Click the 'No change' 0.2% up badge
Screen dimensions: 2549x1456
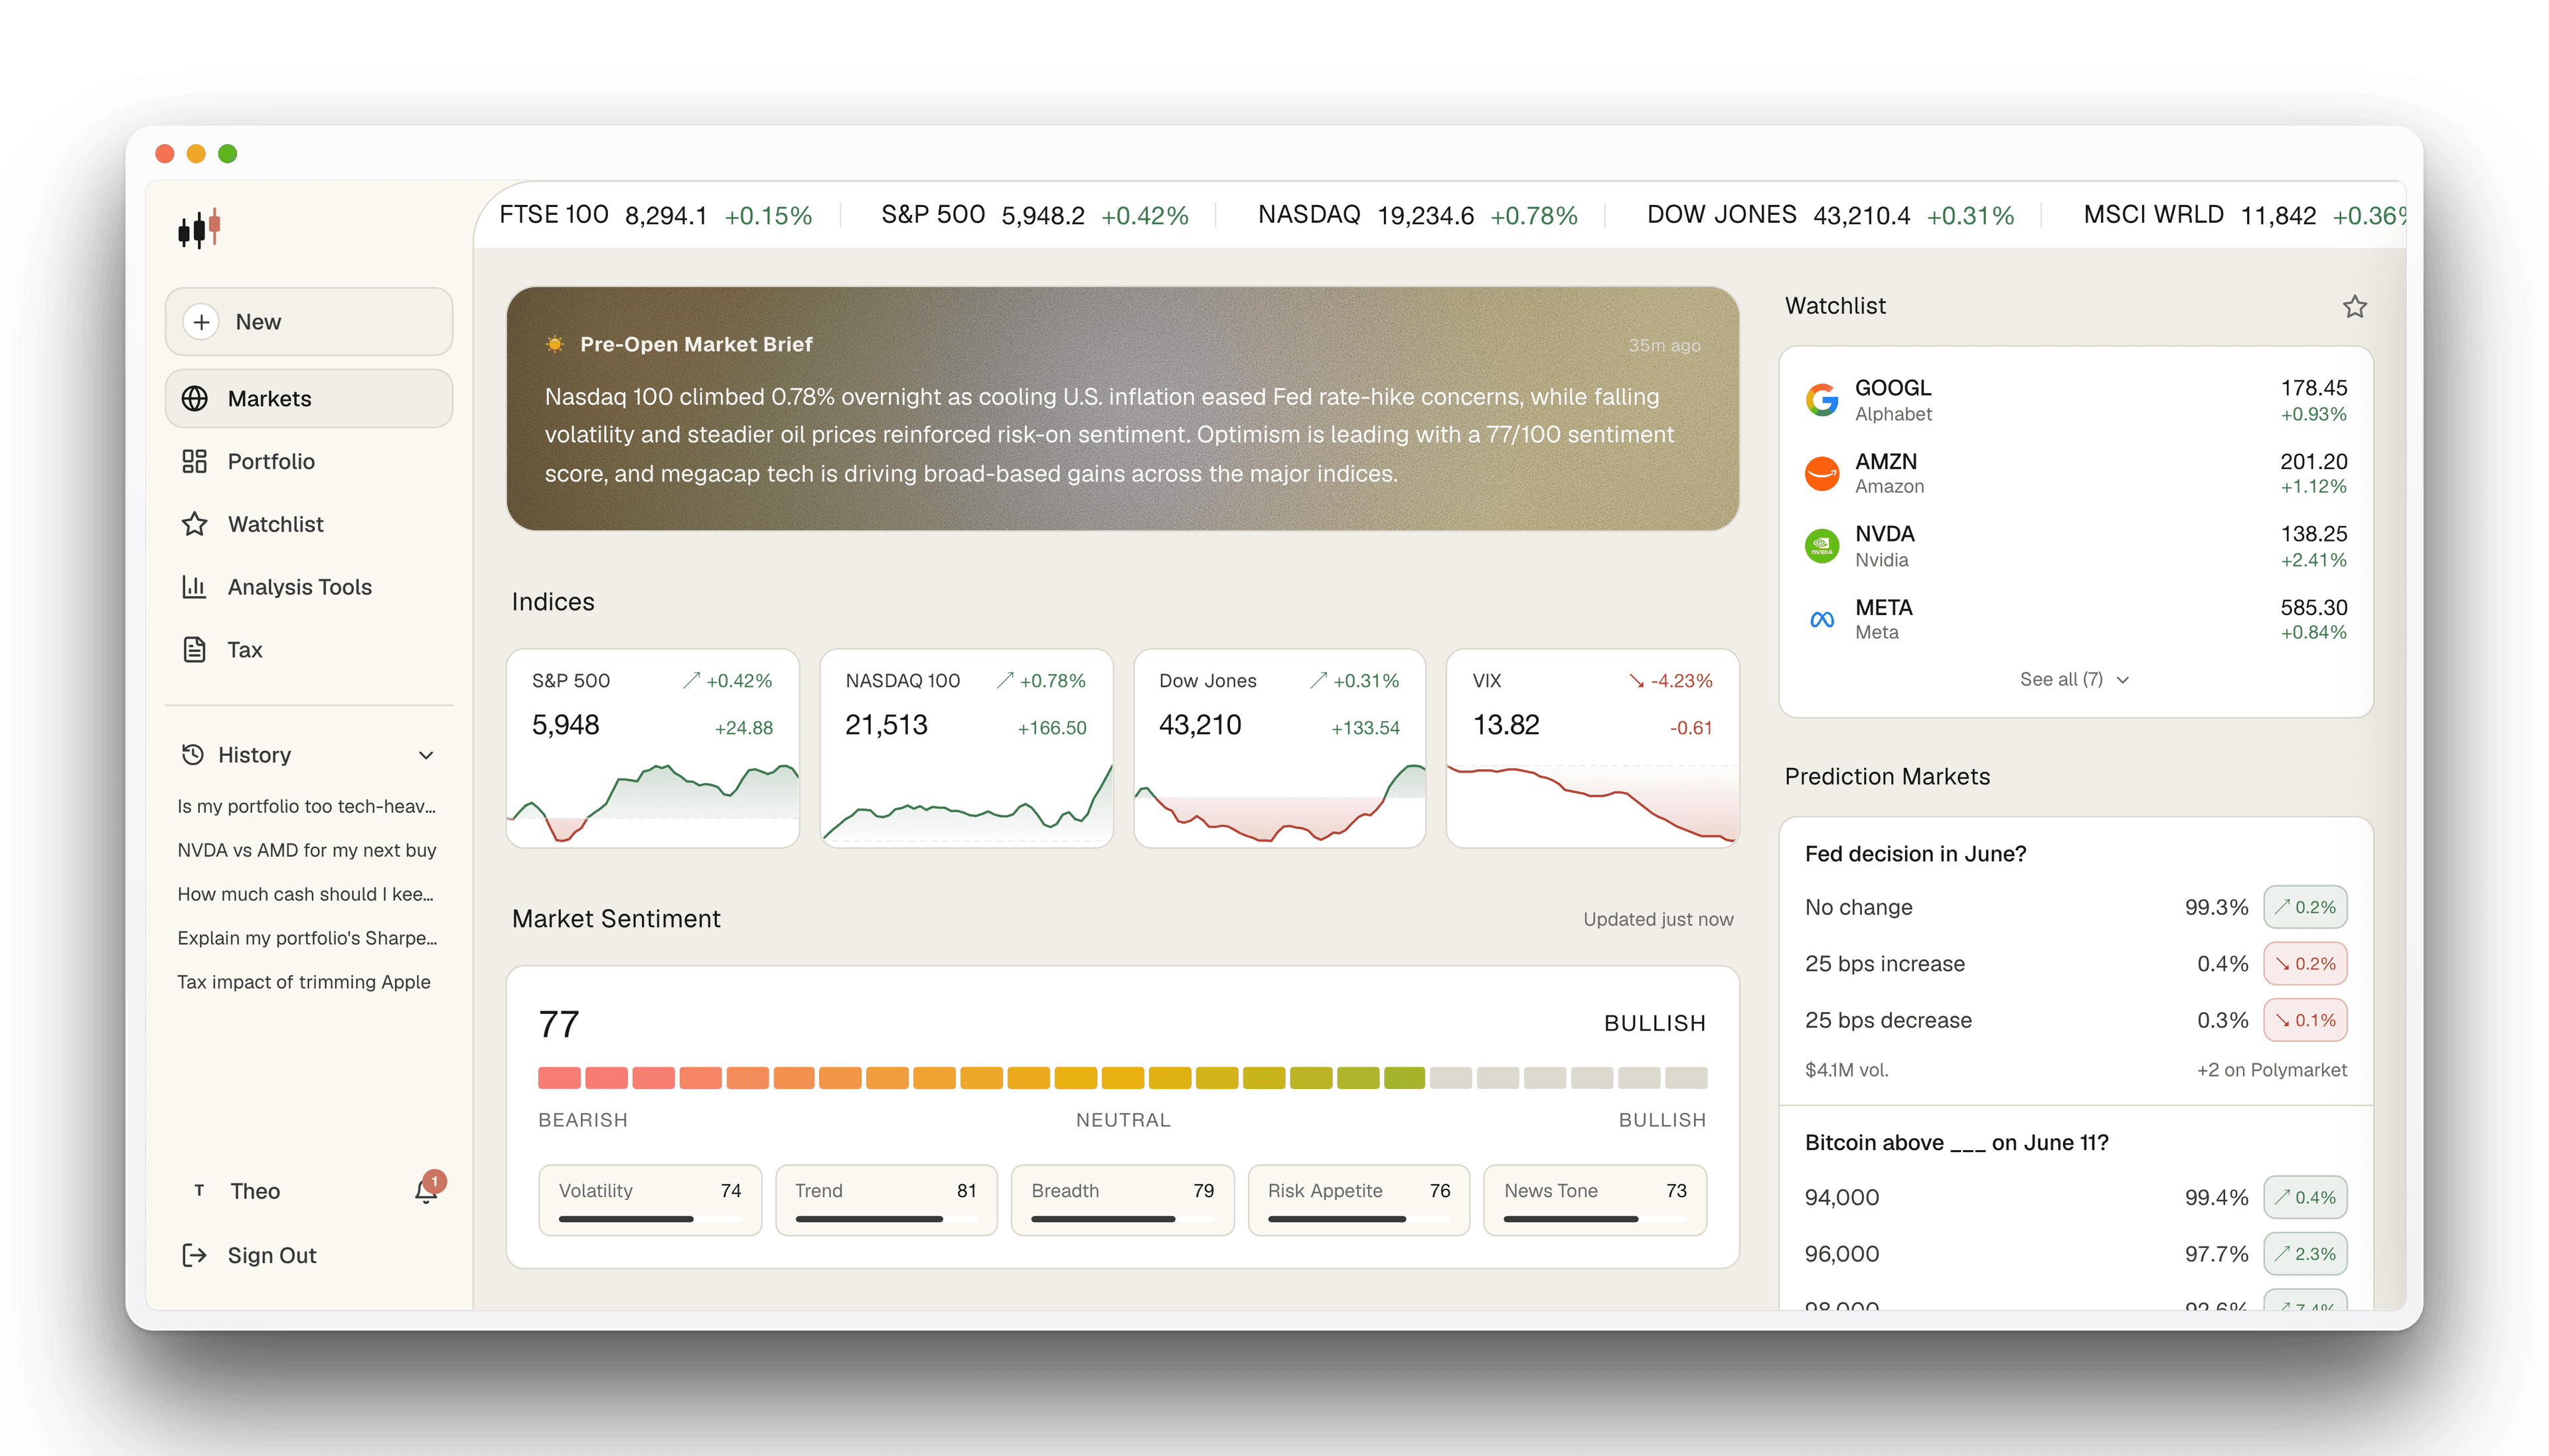click(2305, 907)
